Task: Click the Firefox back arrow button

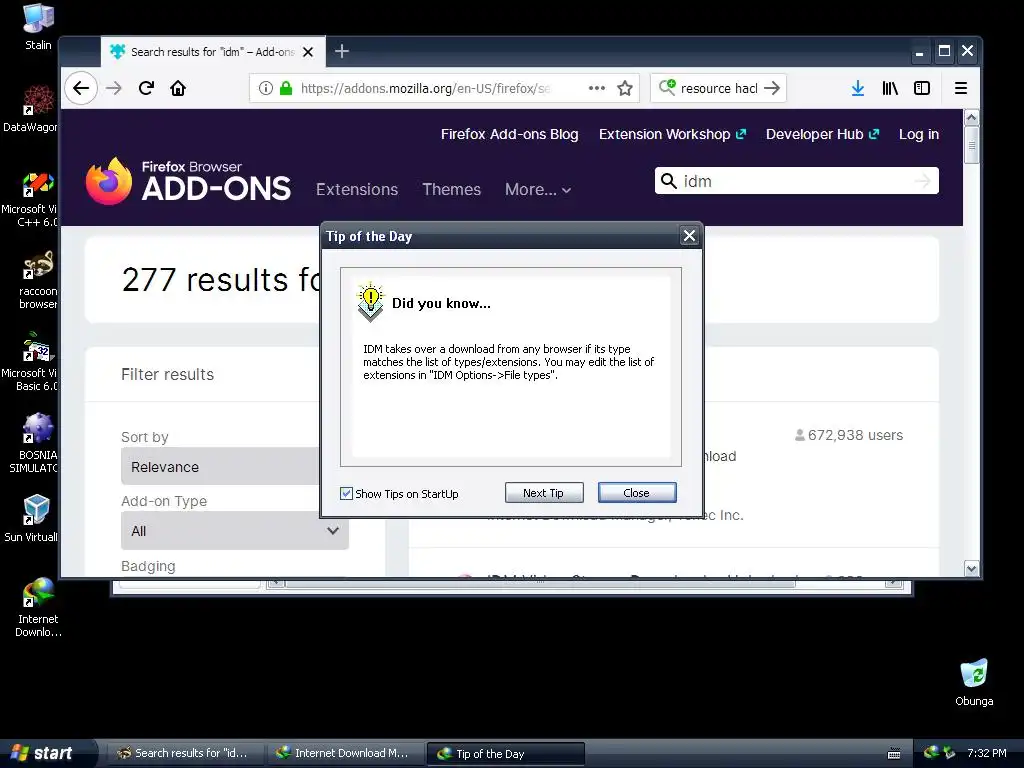Action: point(81,88)
